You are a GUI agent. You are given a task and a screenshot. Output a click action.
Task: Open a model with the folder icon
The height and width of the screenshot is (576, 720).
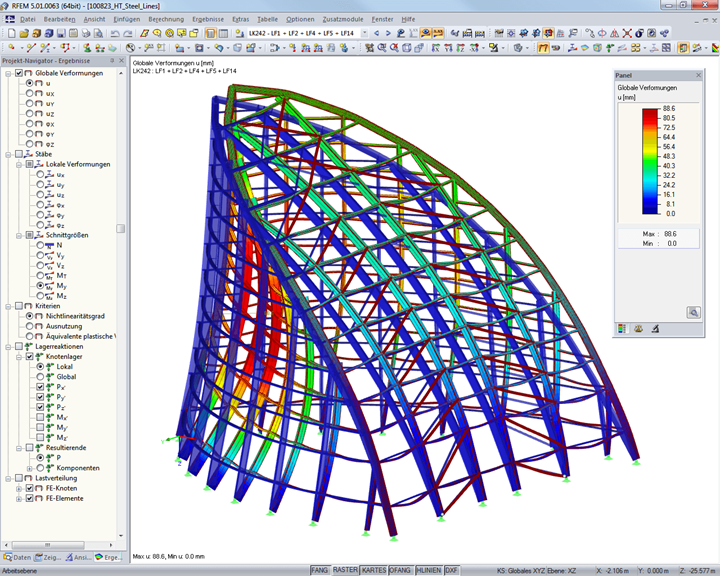point(24,33)
